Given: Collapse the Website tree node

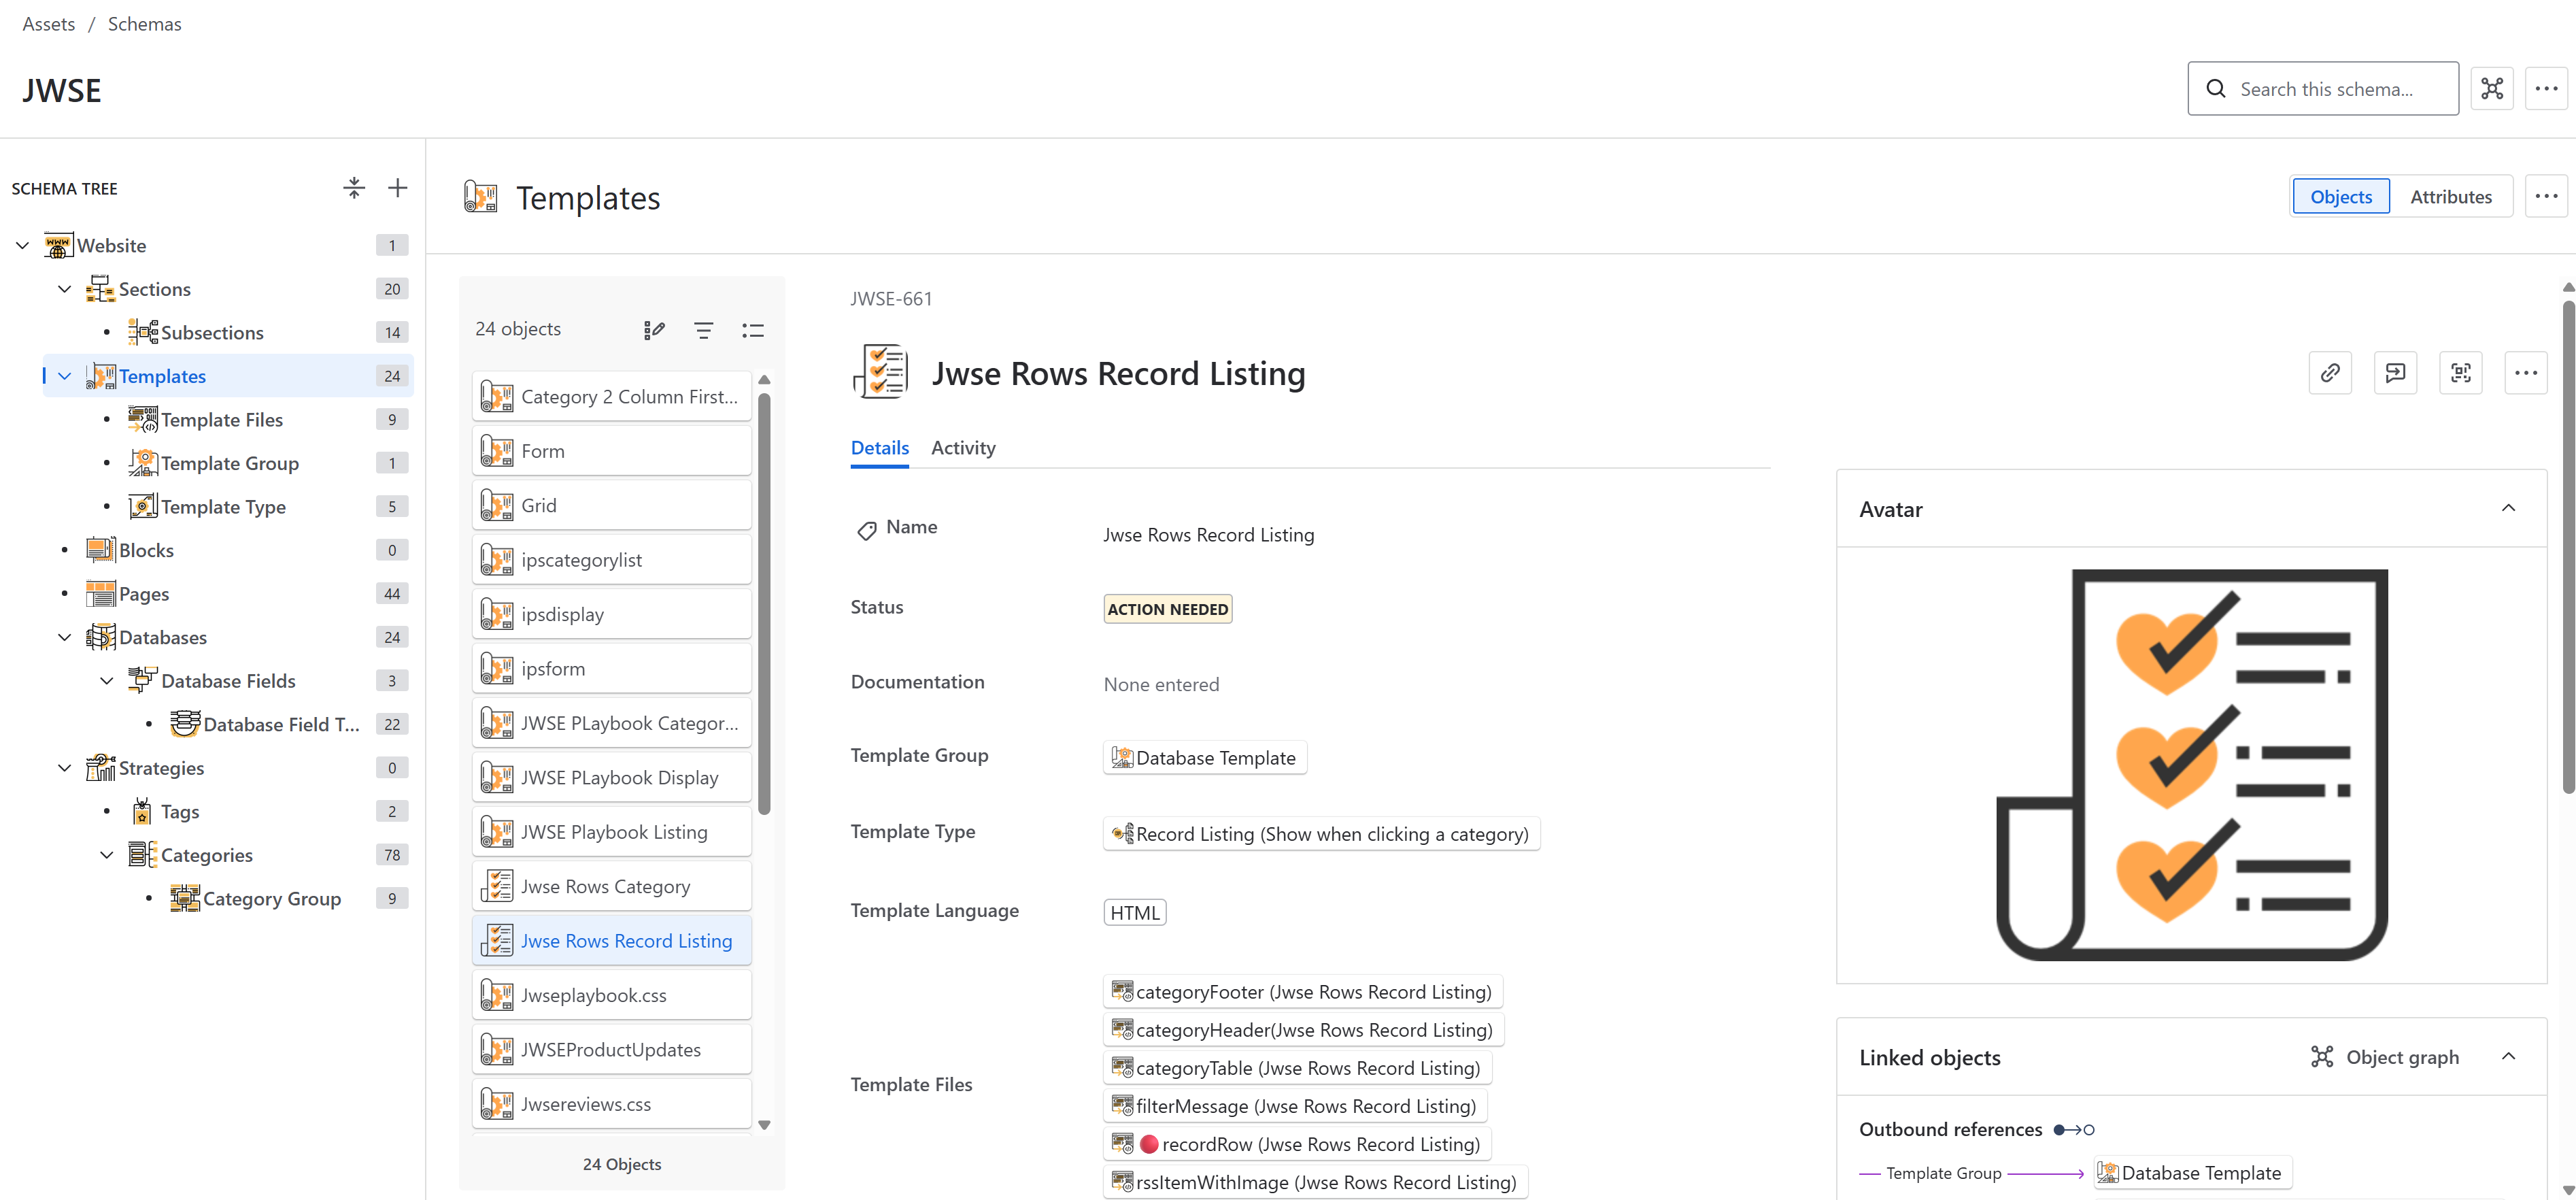Looking at the screenshot, I should click(23, 245).
